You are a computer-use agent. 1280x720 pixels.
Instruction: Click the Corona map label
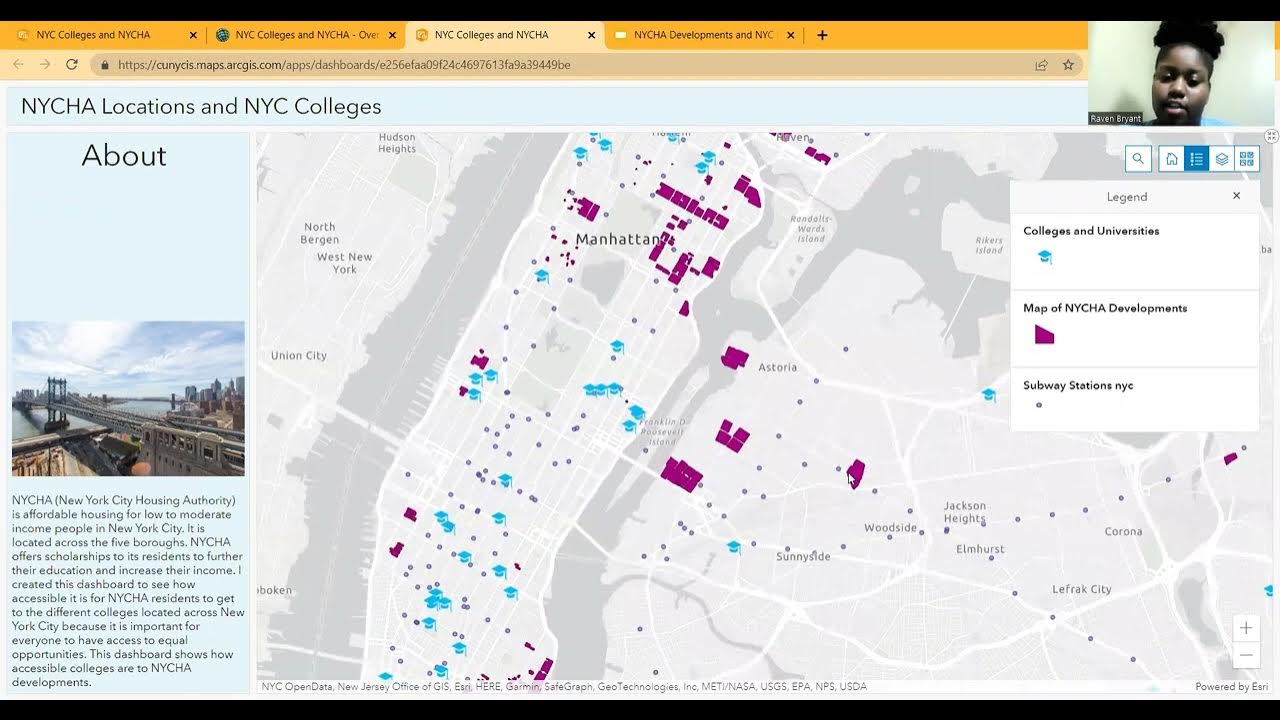1123,531
